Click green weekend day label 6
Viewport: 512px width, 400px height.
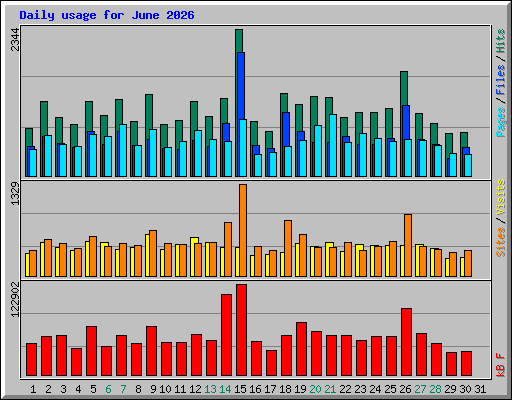108,389
